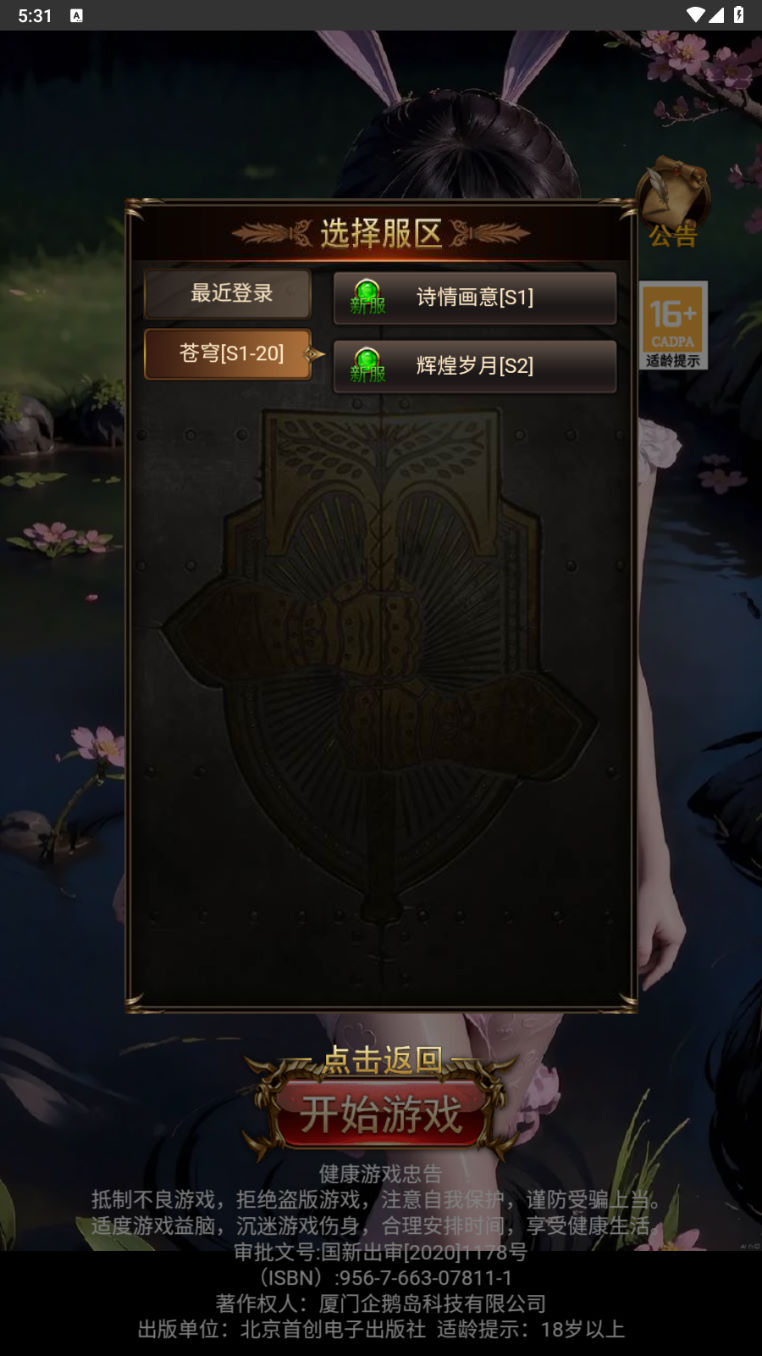This screenshot has height=1356, width=762.
Task: Choose the 辉煌岁月[S2] server
Action: click(475, 366)
